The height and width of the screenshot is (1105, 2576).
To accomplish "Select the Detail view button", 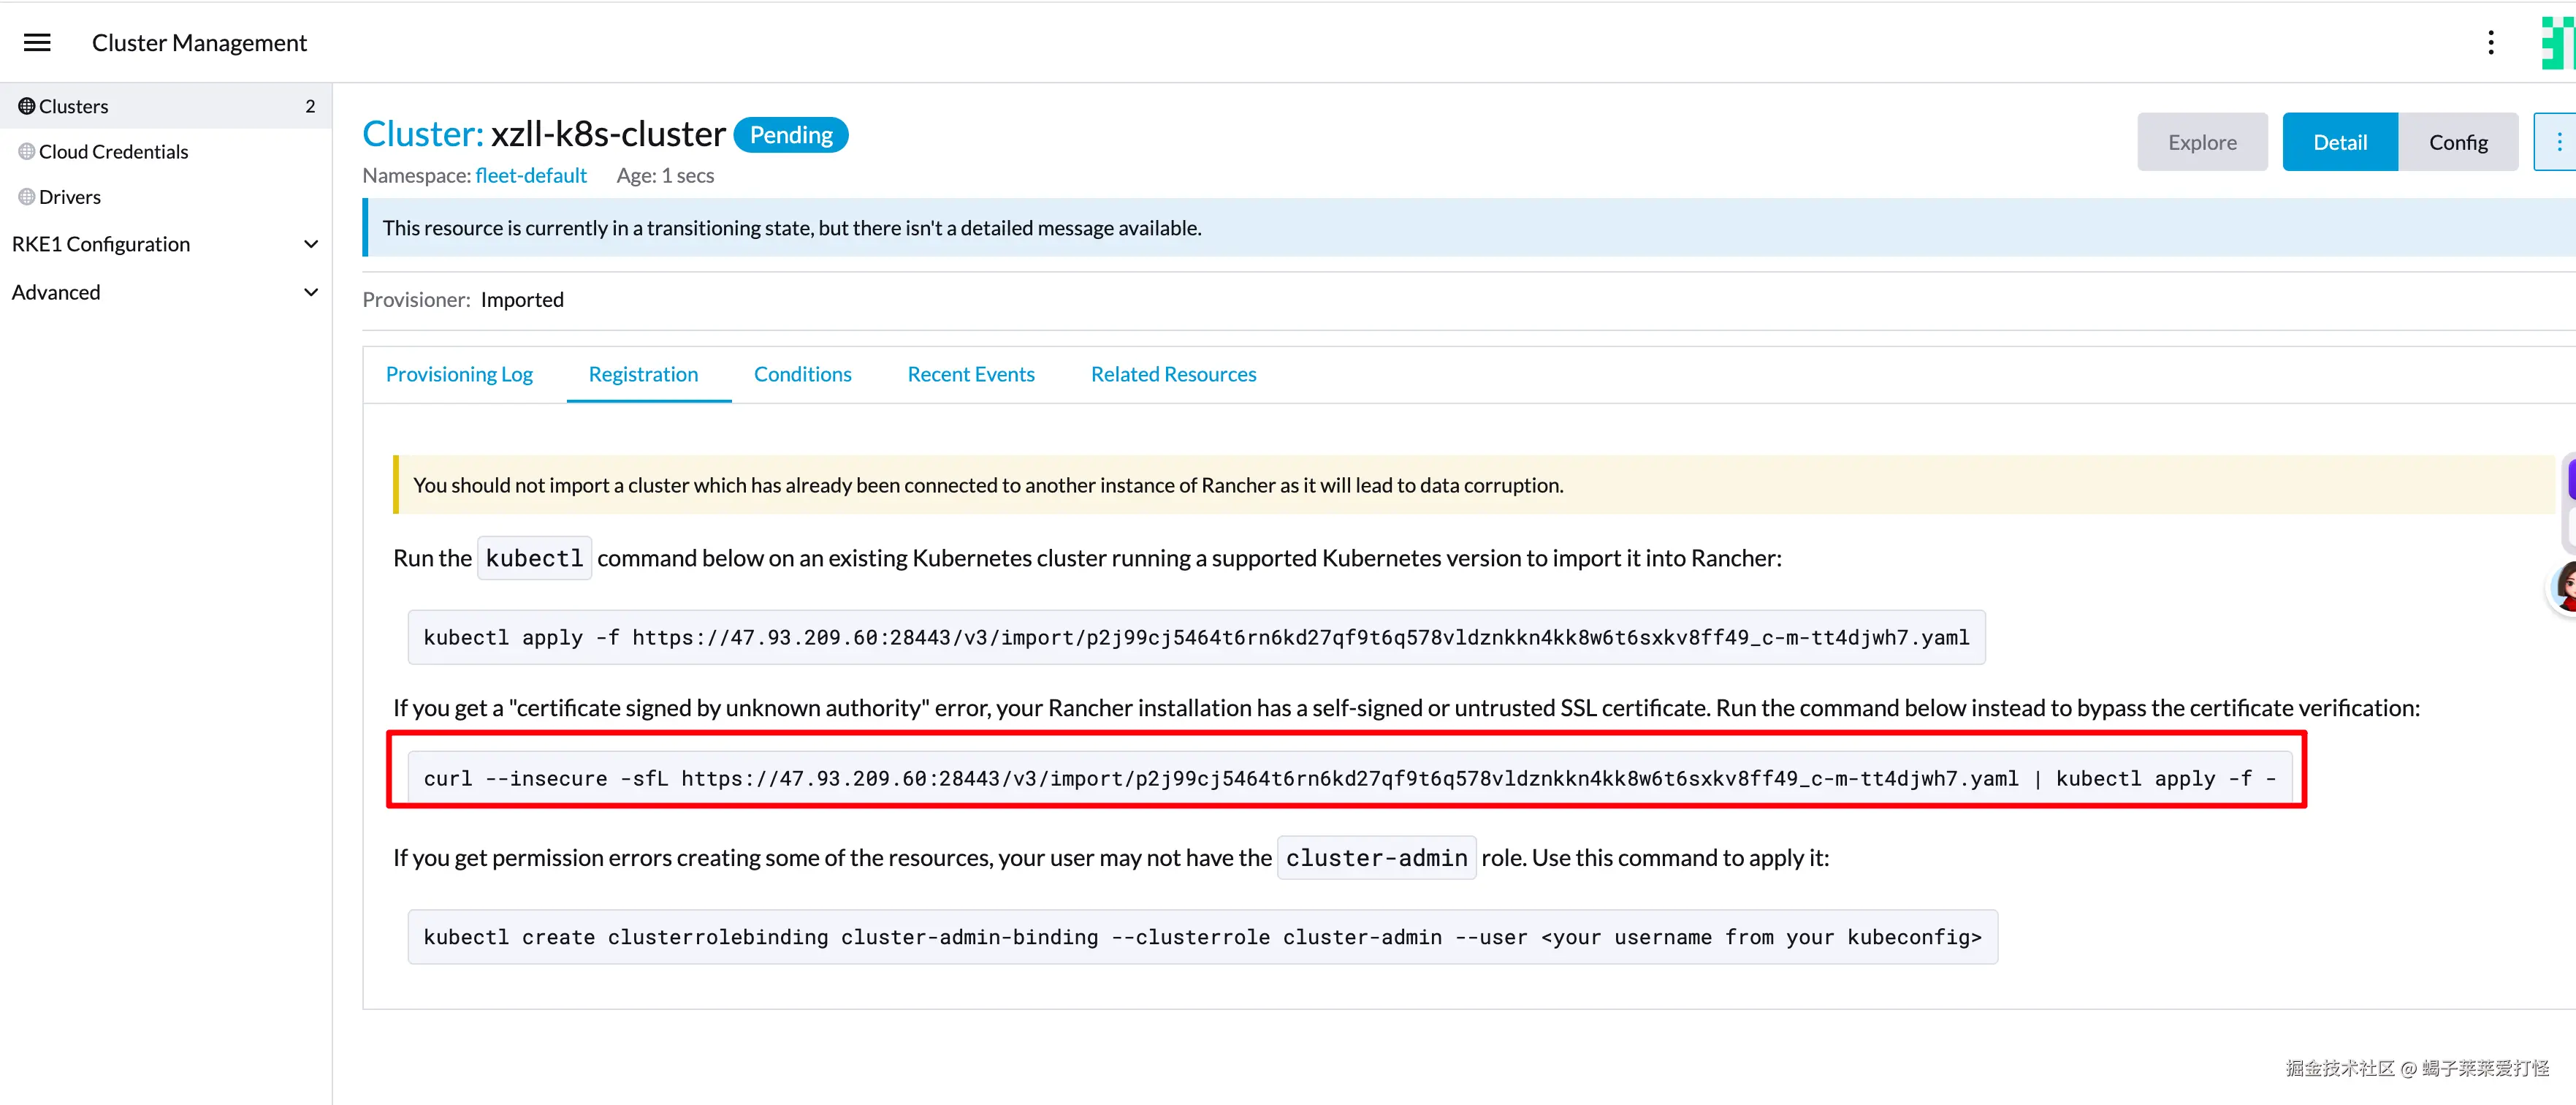I will click(2339, 142).
